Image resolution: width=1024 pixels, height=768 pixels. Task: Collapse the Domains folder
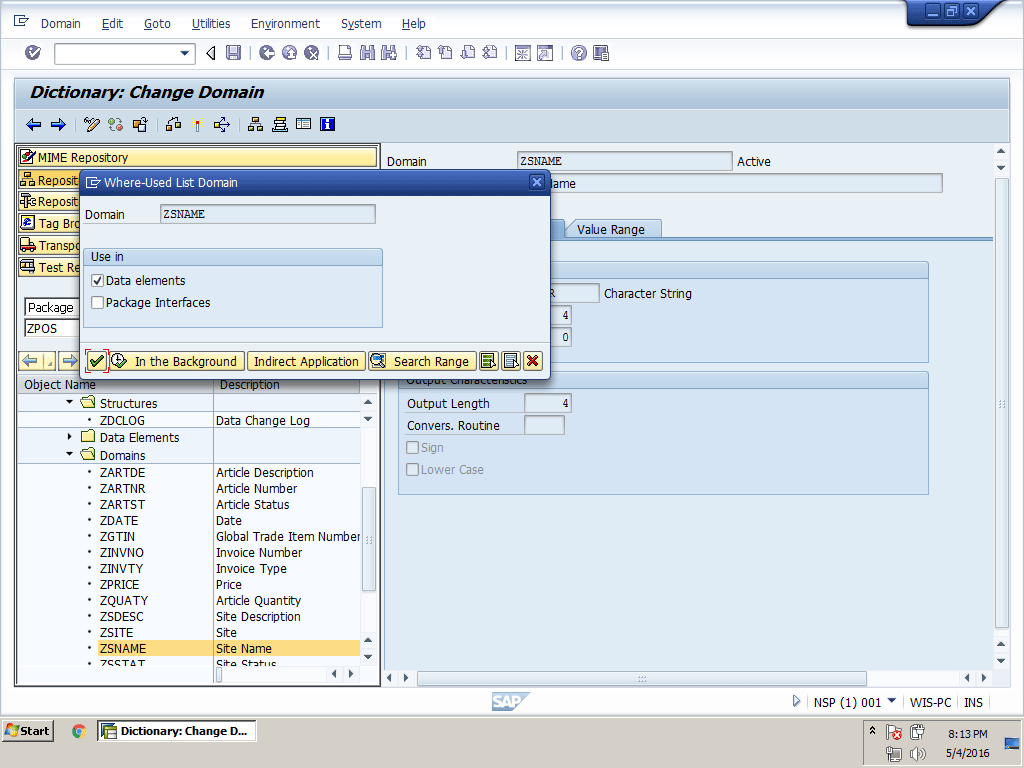70,455
